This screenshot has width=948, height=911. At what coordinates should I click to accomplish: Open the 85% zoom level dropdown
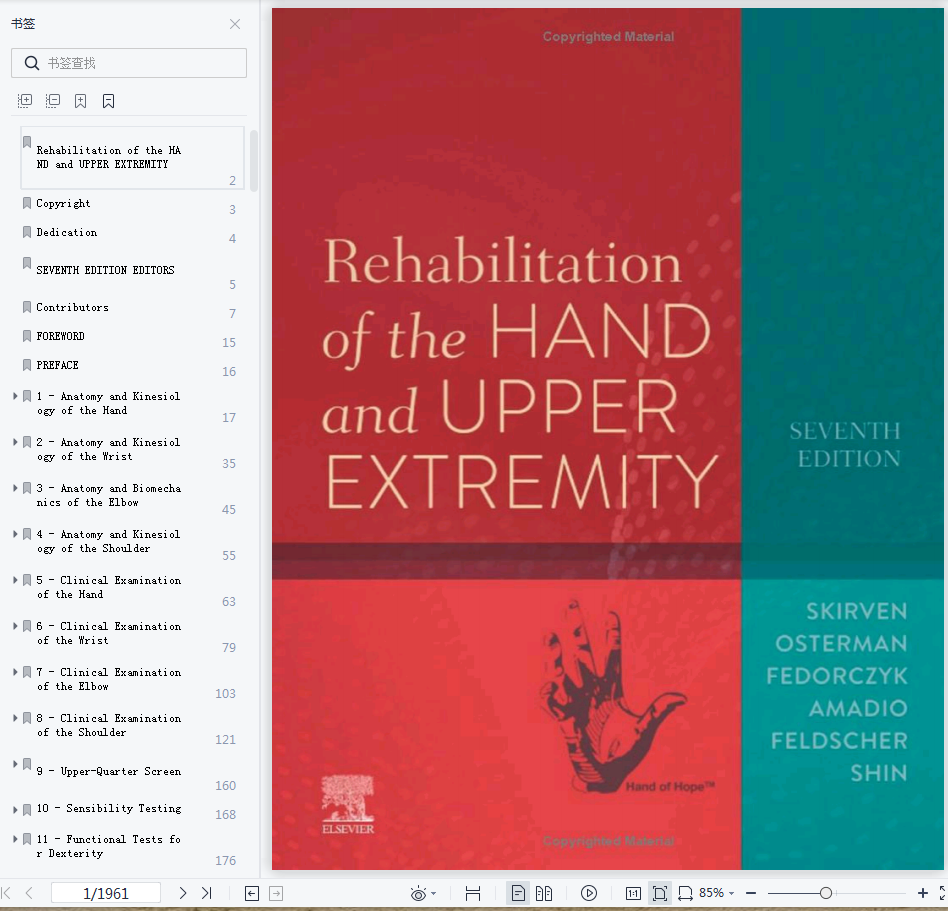pos(716,893)
